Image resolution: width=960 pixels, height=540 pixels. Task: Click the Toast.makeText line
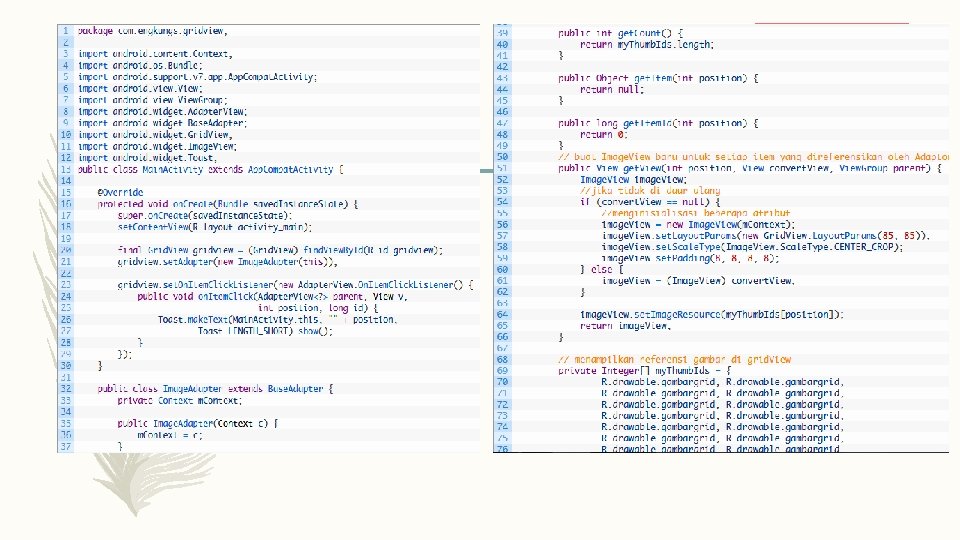pos(277,320)
